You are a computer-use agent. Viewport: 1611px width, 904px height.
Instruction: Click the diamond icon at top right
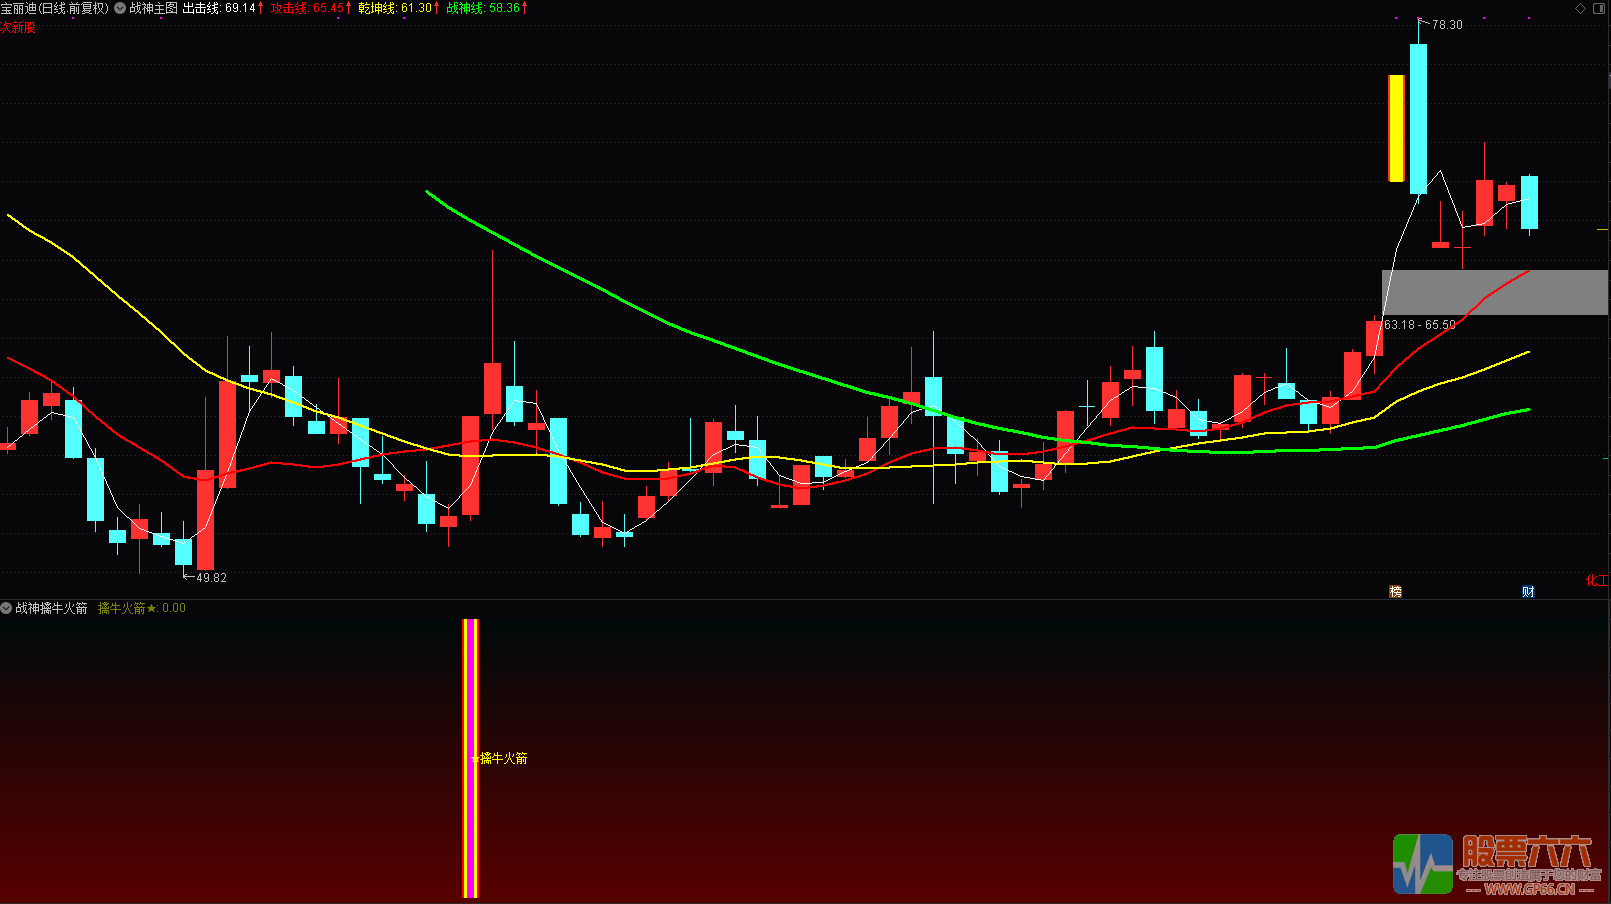coord(1580,8)
